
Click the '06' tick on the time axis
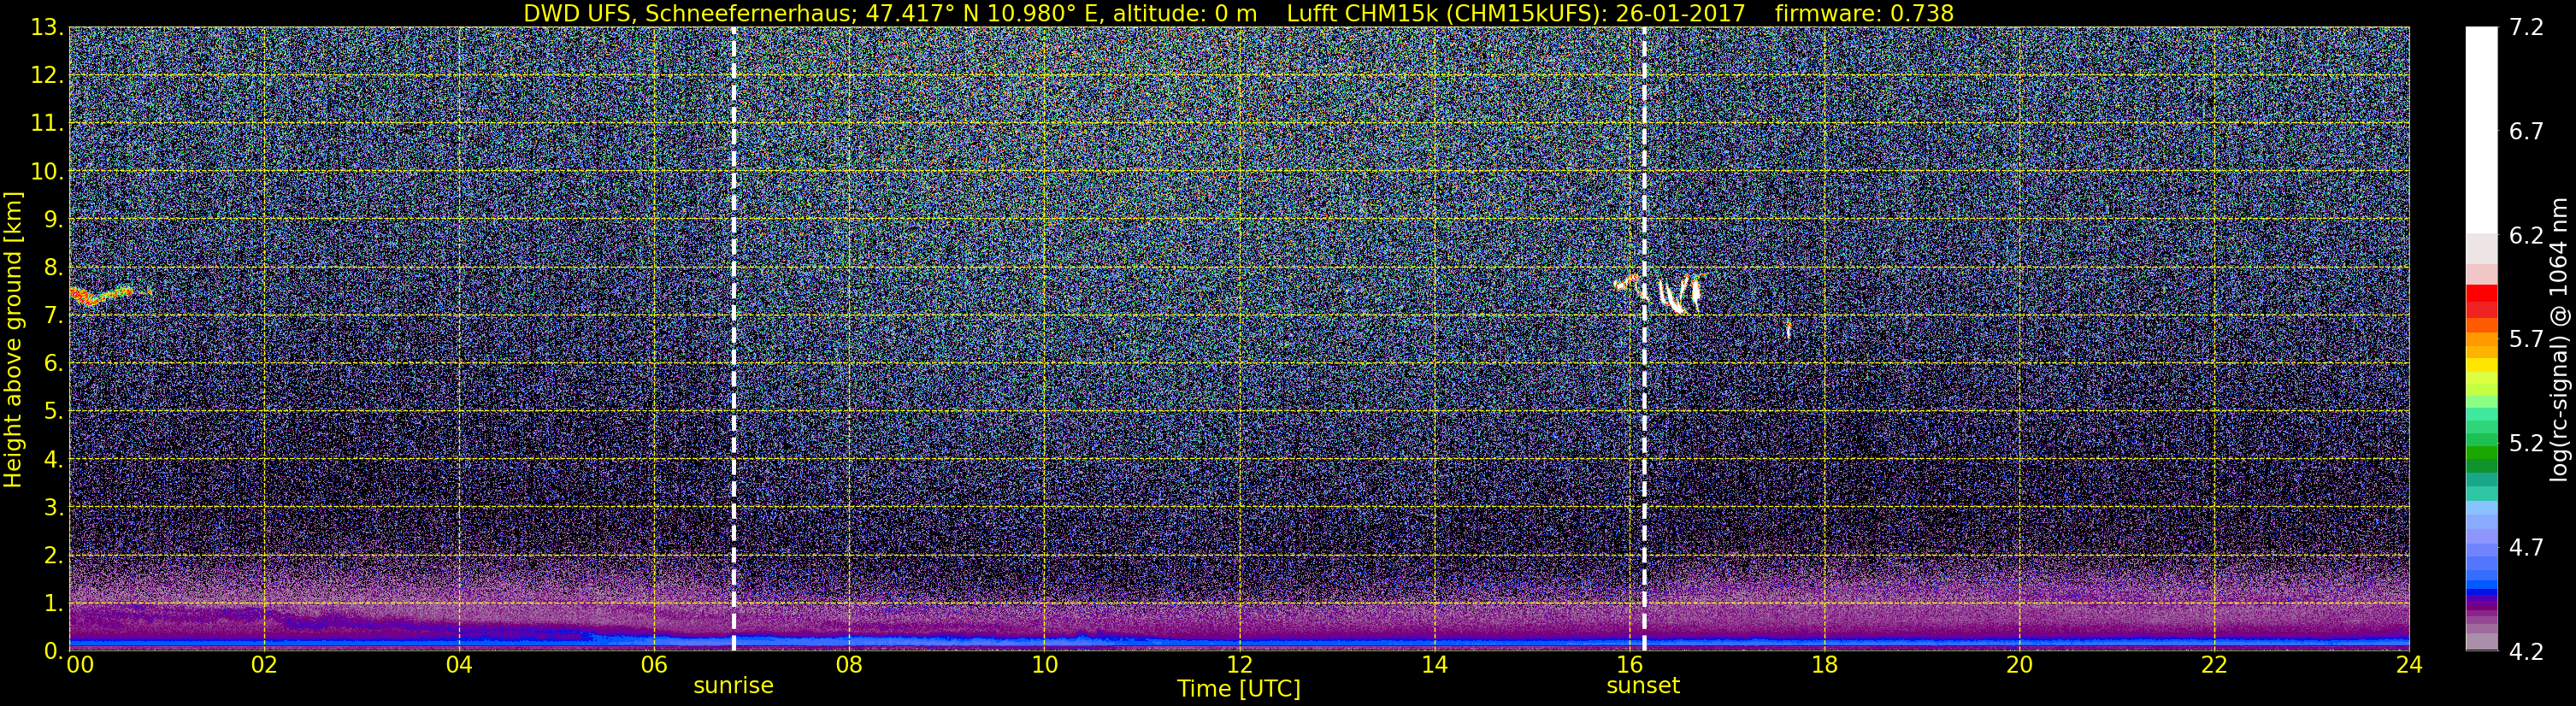click(654, 665)
